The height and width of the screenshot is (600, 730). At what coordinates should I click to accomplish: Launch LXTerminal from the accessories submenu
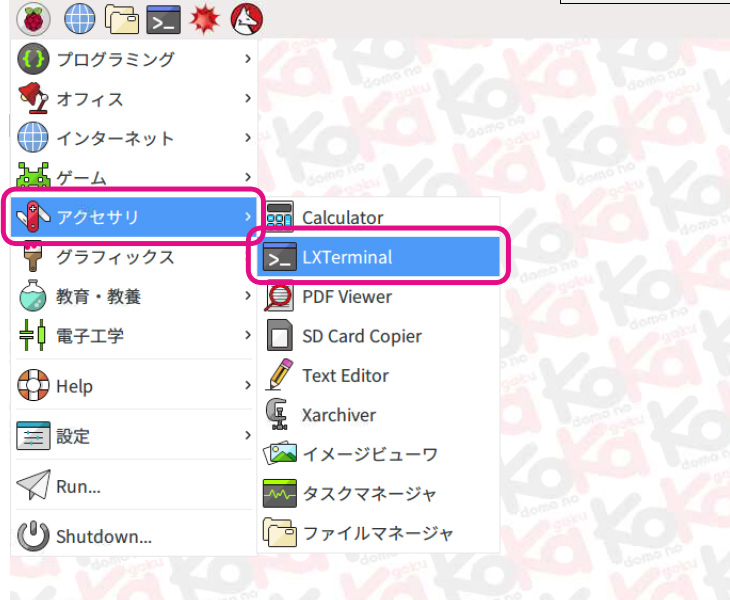(x=379, y=256)
